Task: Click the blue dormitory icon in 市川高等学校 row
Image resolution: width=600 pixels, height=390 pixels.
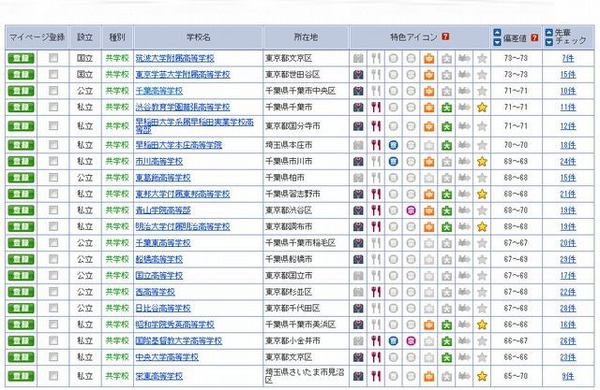Action: click(393, 162)
